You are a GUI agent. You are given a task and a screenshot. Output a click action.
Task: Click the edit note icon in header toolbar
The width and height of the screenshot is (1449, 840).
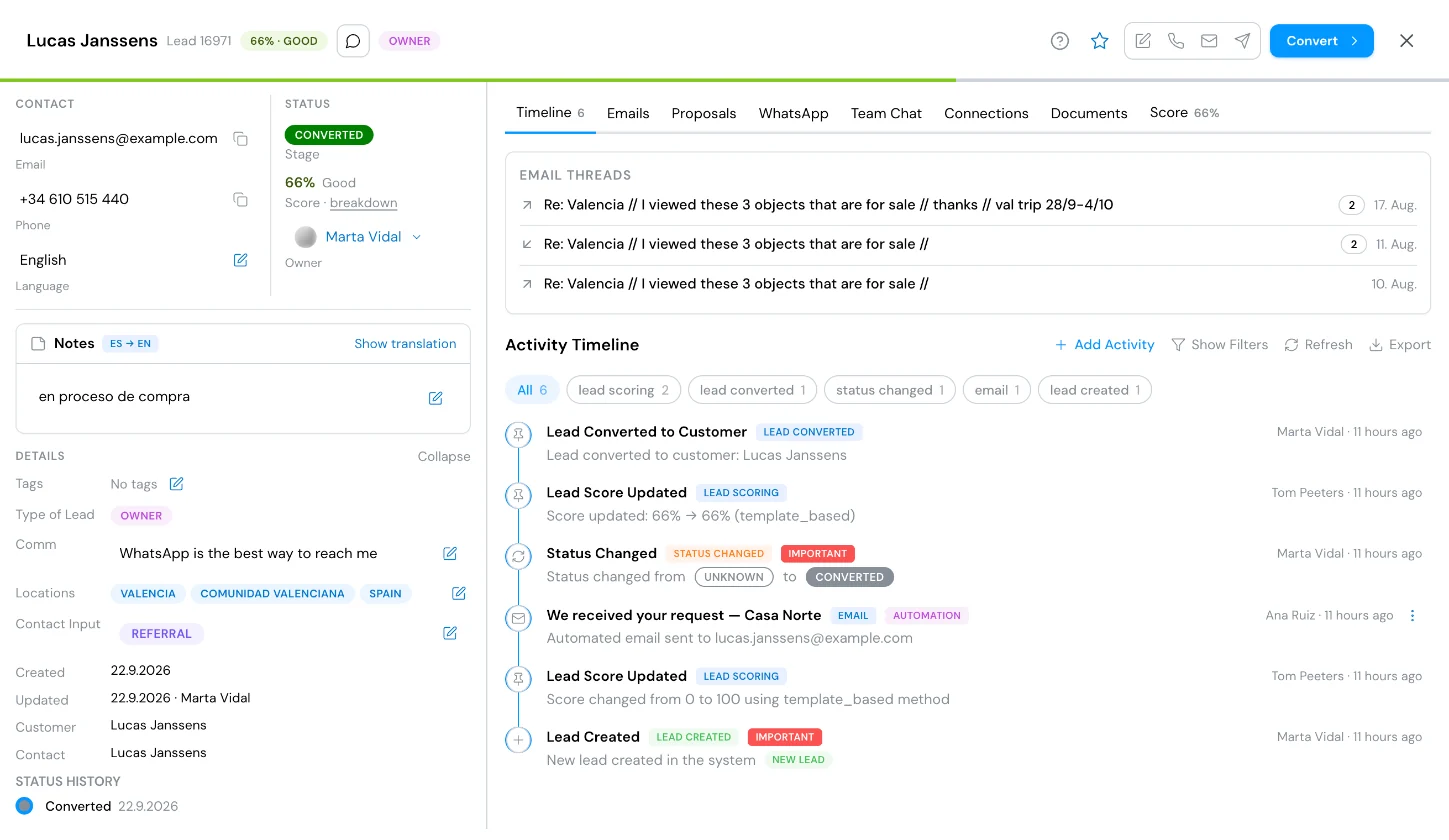(x=1143, y=41)
